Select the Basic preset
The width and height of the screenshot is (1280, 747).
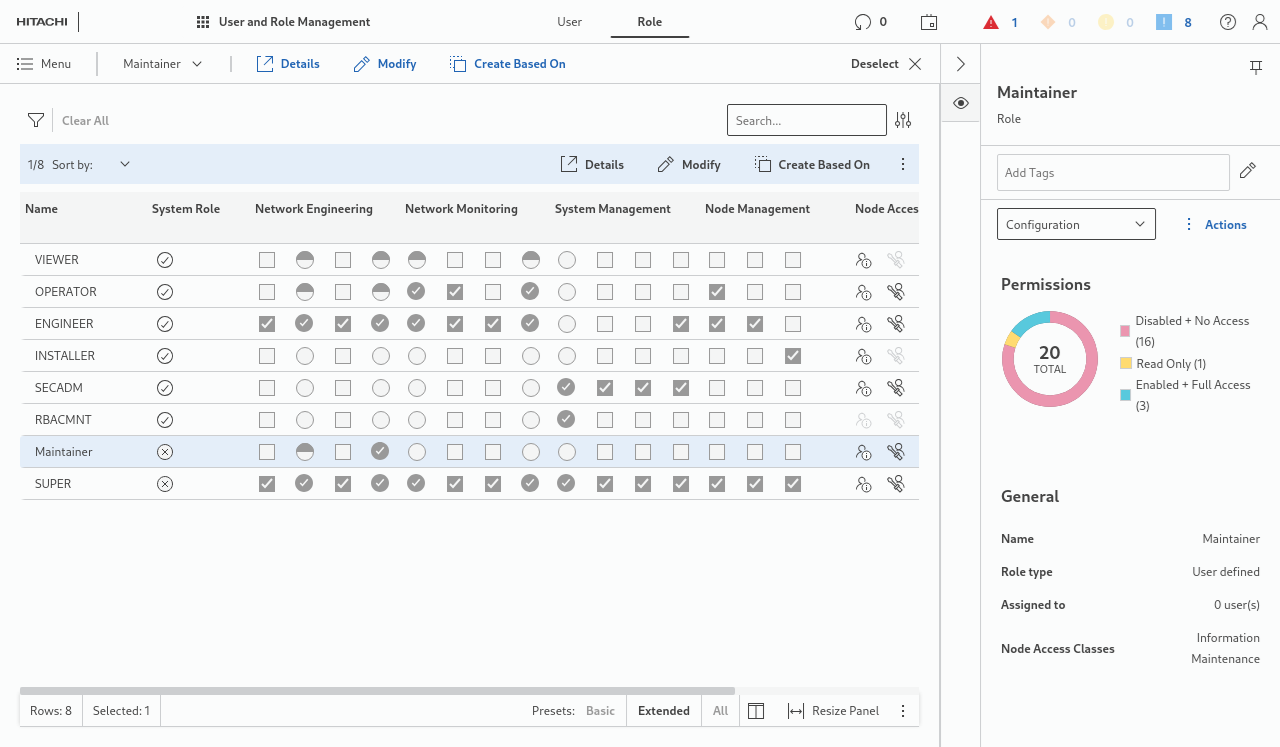point(600,711)
